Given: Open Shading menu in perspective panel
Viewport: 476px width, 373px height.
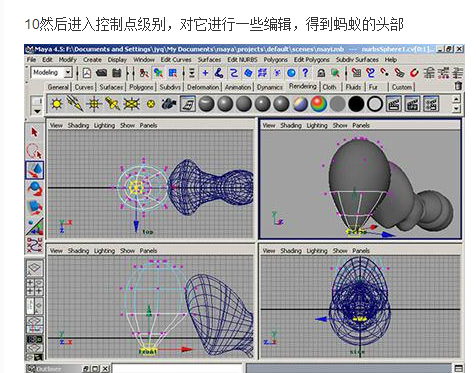Looking at the screenshot, I should pyautogui.click(x=291, y=126).
